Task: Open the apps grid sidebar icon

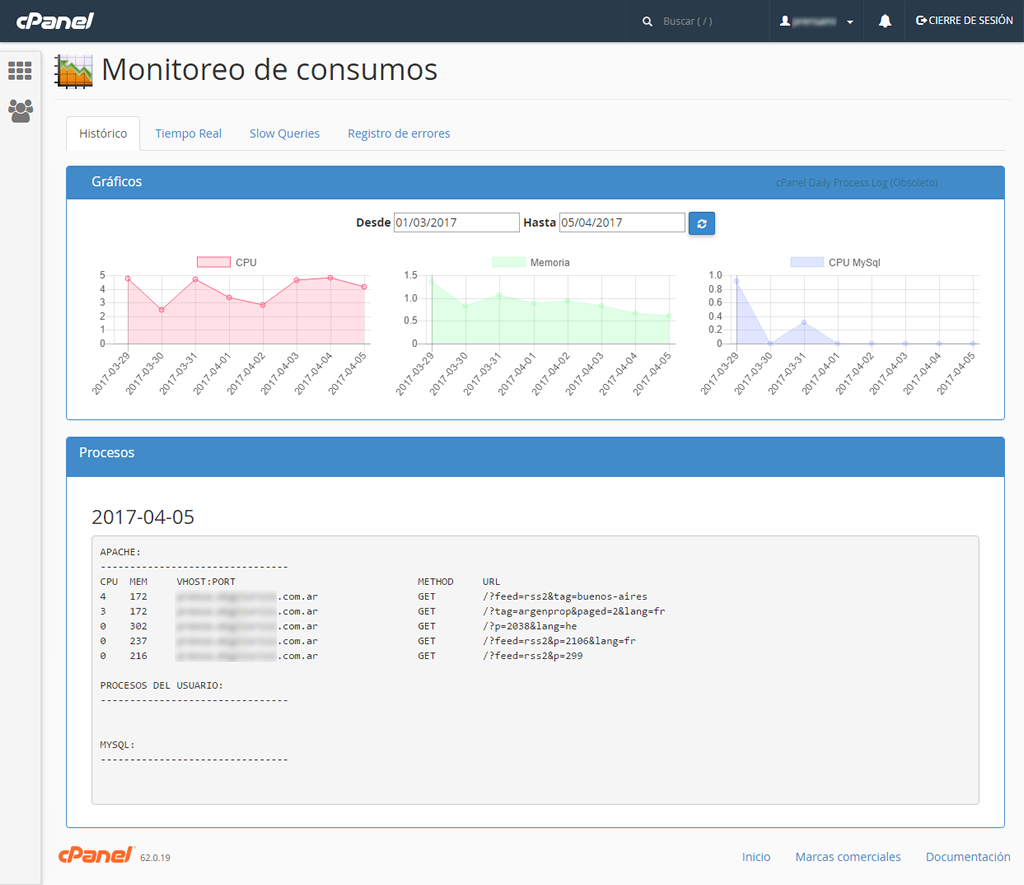Action: click(20, 71)
